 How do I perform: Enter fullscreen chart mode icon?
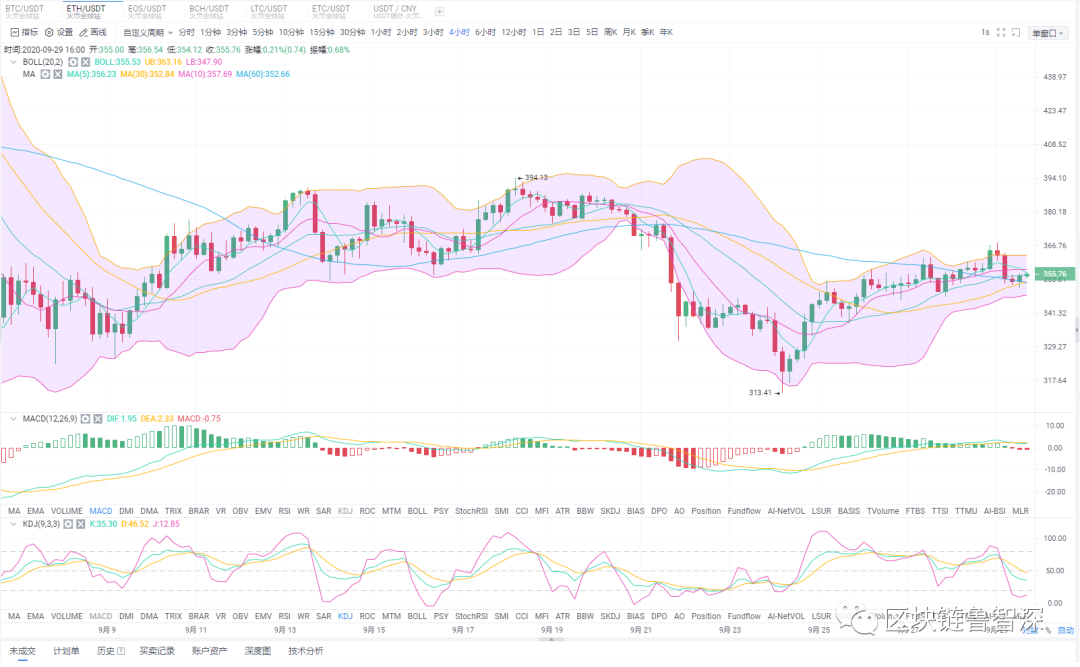coord(1001,32)
